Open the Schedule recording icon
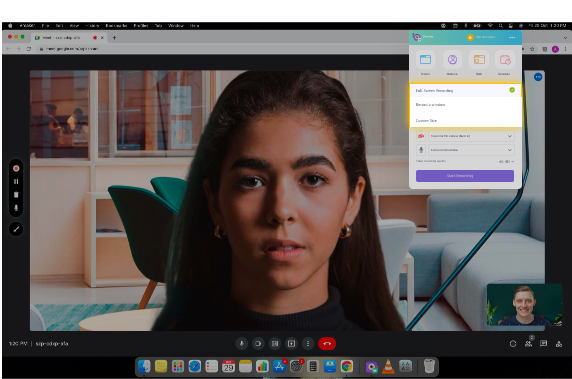572x379 pixels. pyautogui.click(x=505, y=59)
